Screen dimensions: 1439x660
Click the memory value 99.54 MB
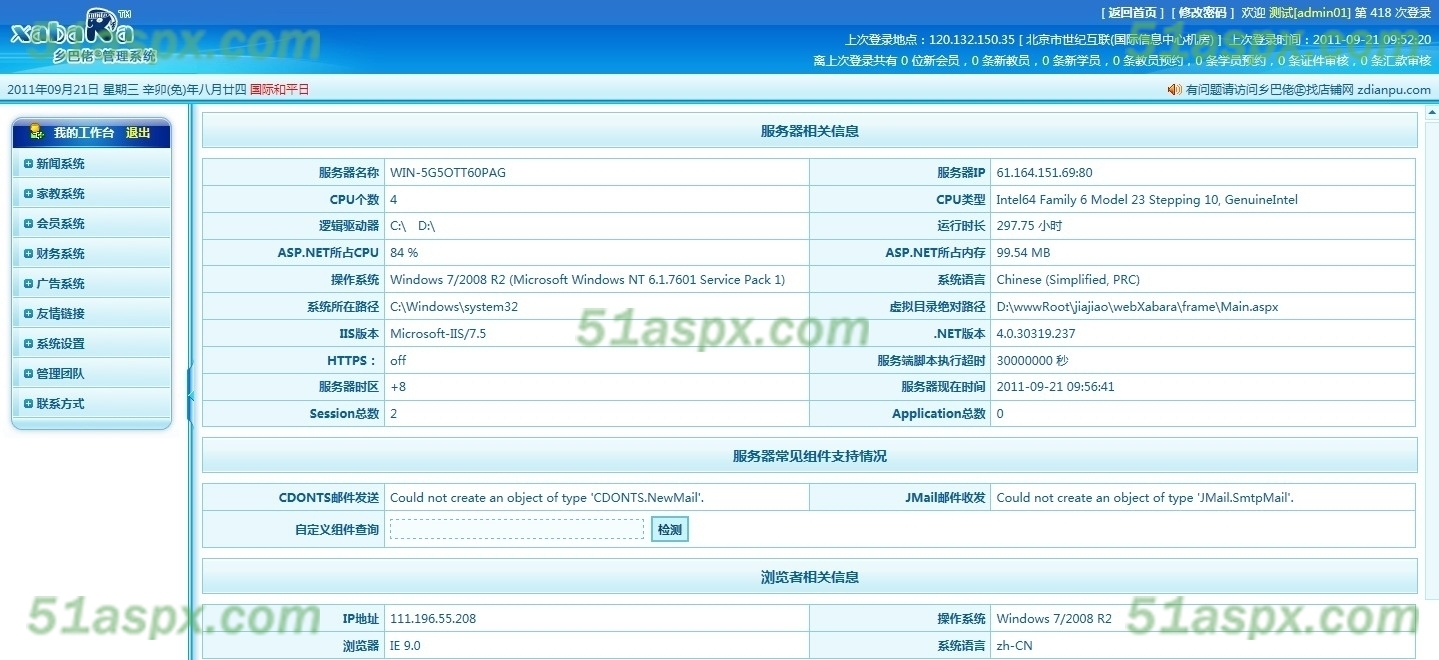pyautogui.click(x=1023, y=253)
